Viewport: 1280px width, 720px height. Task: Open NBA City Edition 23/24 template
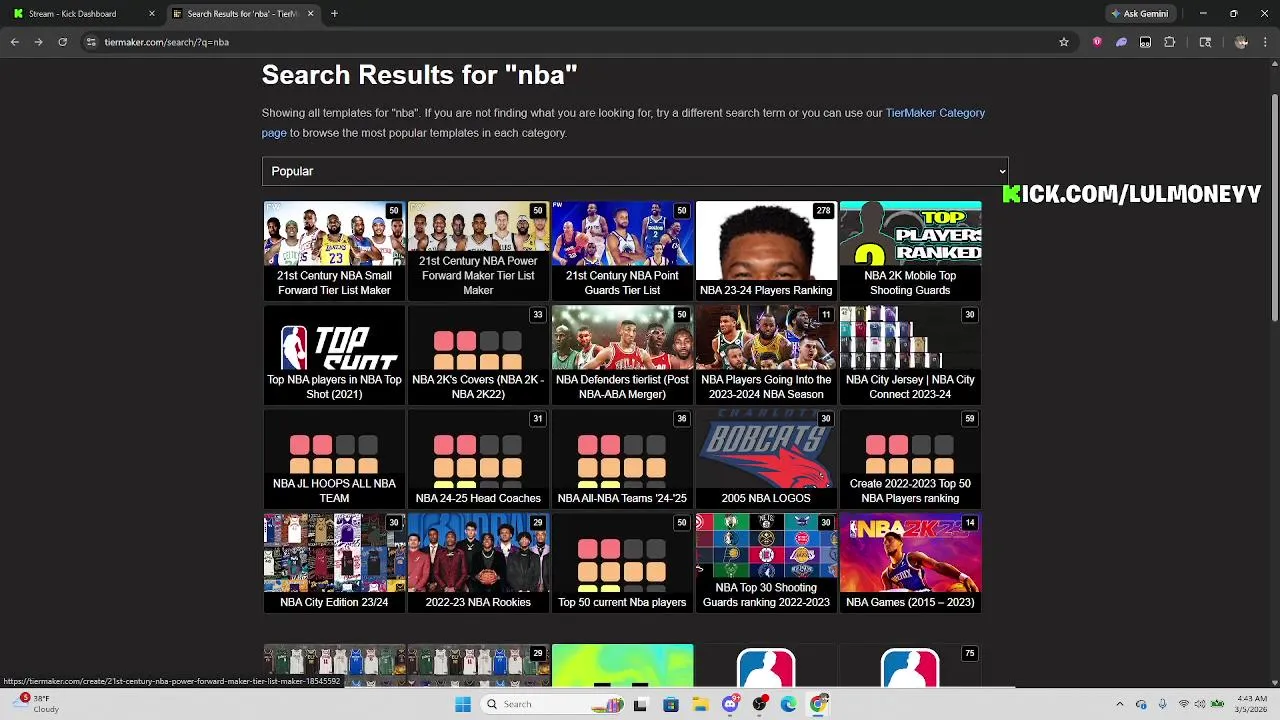(x=334, y=562)
